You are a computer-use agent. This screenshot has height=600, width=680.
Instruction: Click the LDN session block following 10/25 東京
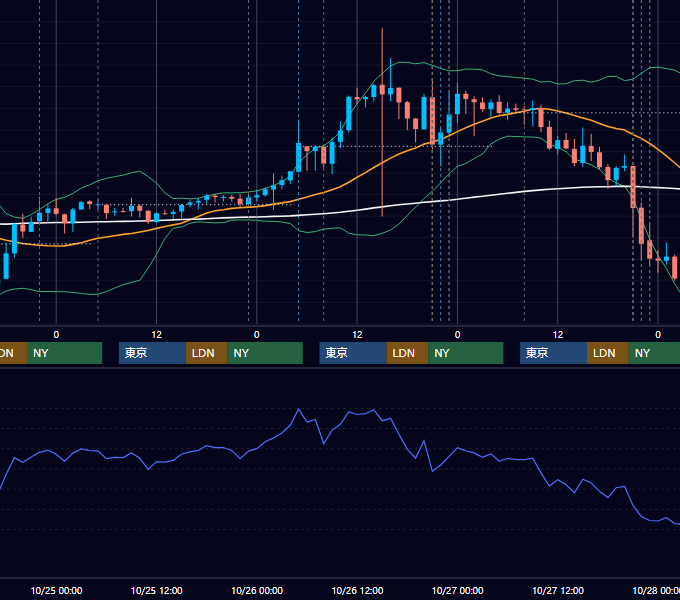click(x=206, y=353)
